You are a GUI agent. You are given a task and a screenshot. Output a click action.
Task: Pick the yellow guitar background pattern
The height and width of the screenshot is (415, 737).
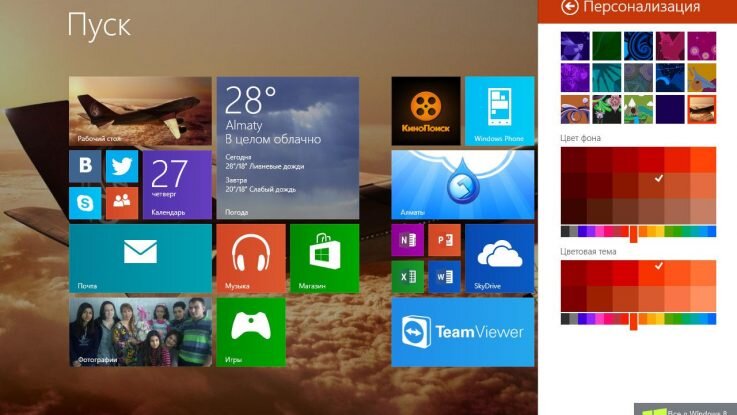(702, 78)
